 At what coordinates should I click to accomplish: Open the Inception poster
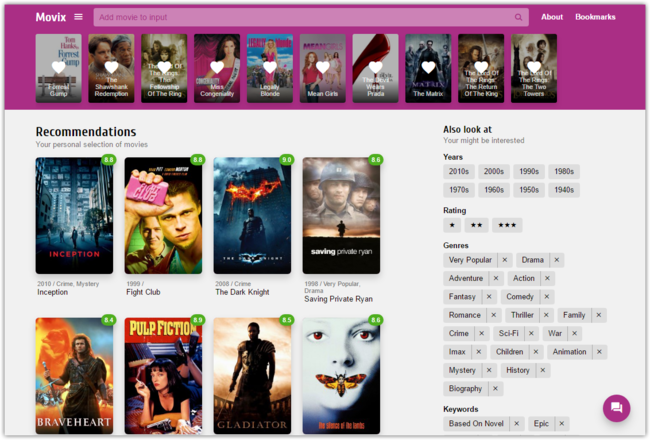pos(74,215)
